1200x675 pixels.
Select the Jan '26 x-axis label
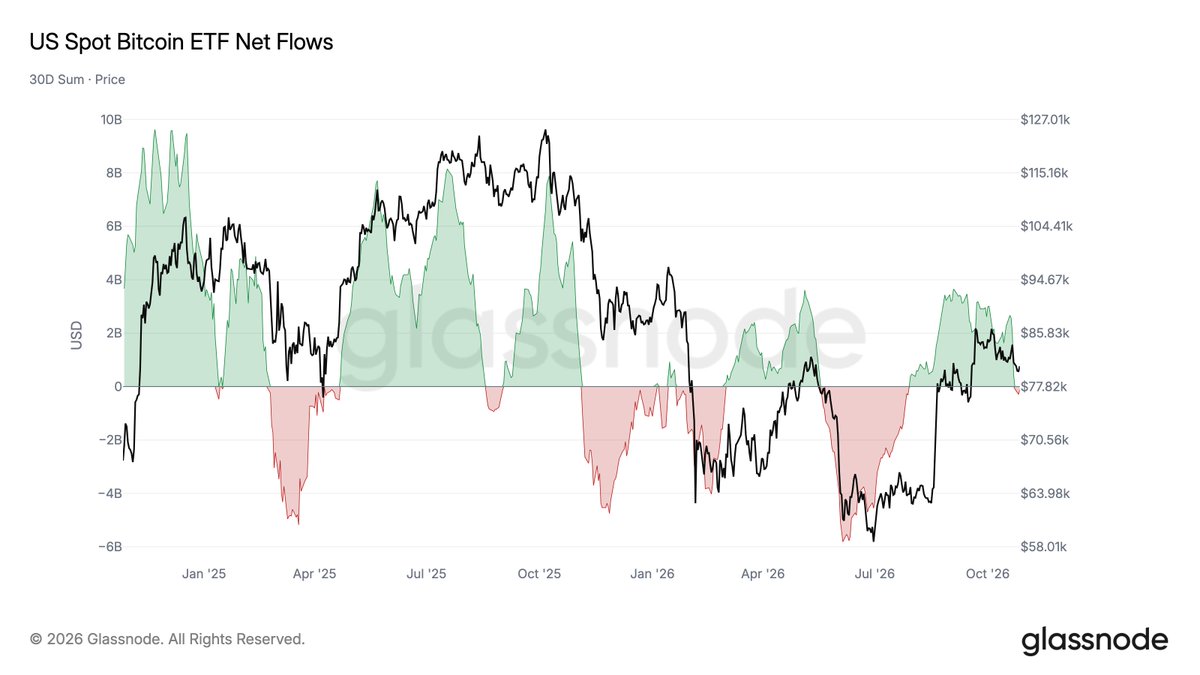[652, 574]
